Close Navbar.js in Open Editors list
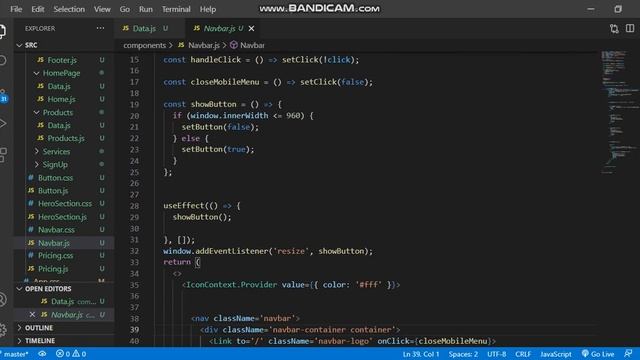640x360 pixels. click(x=32, y=314)
